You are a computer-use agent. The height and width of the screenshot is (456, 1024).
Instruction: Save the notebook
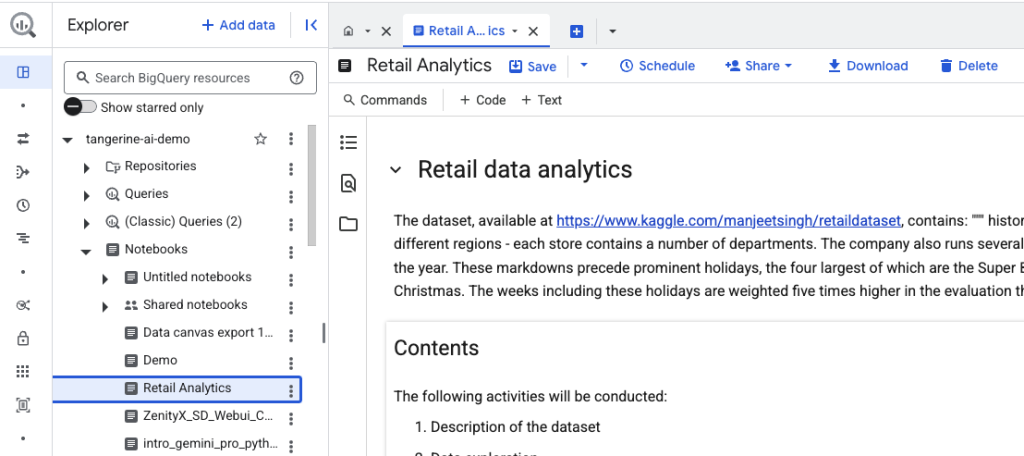tap(533, 66)
